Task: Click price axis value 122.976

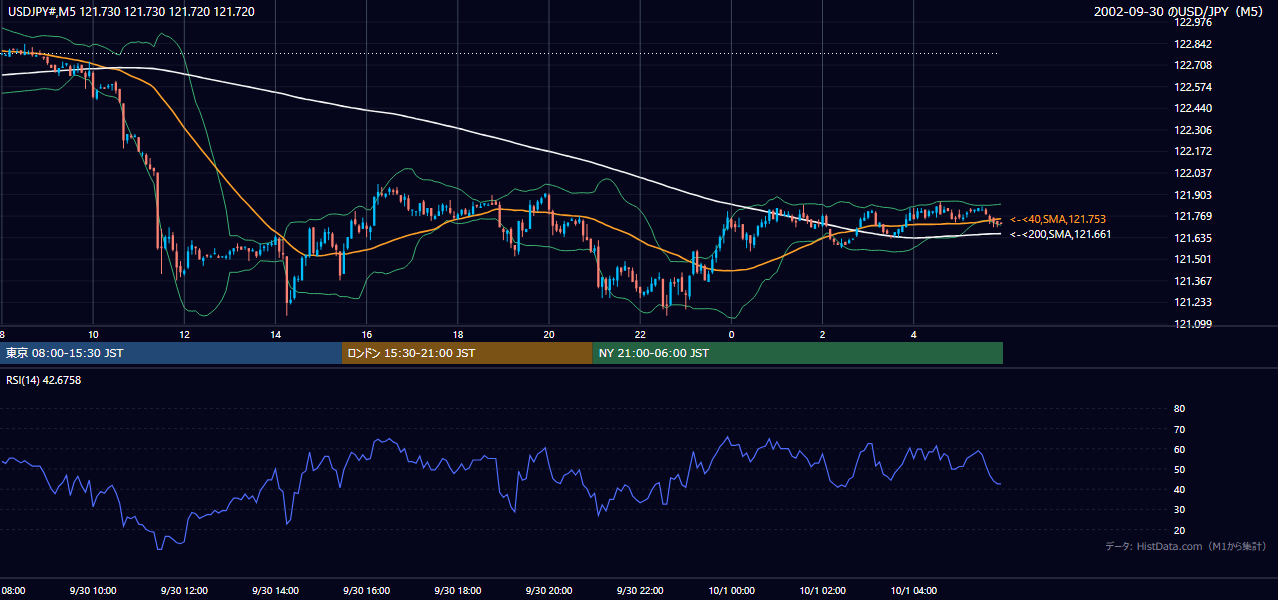Action: coord(1195,22)
